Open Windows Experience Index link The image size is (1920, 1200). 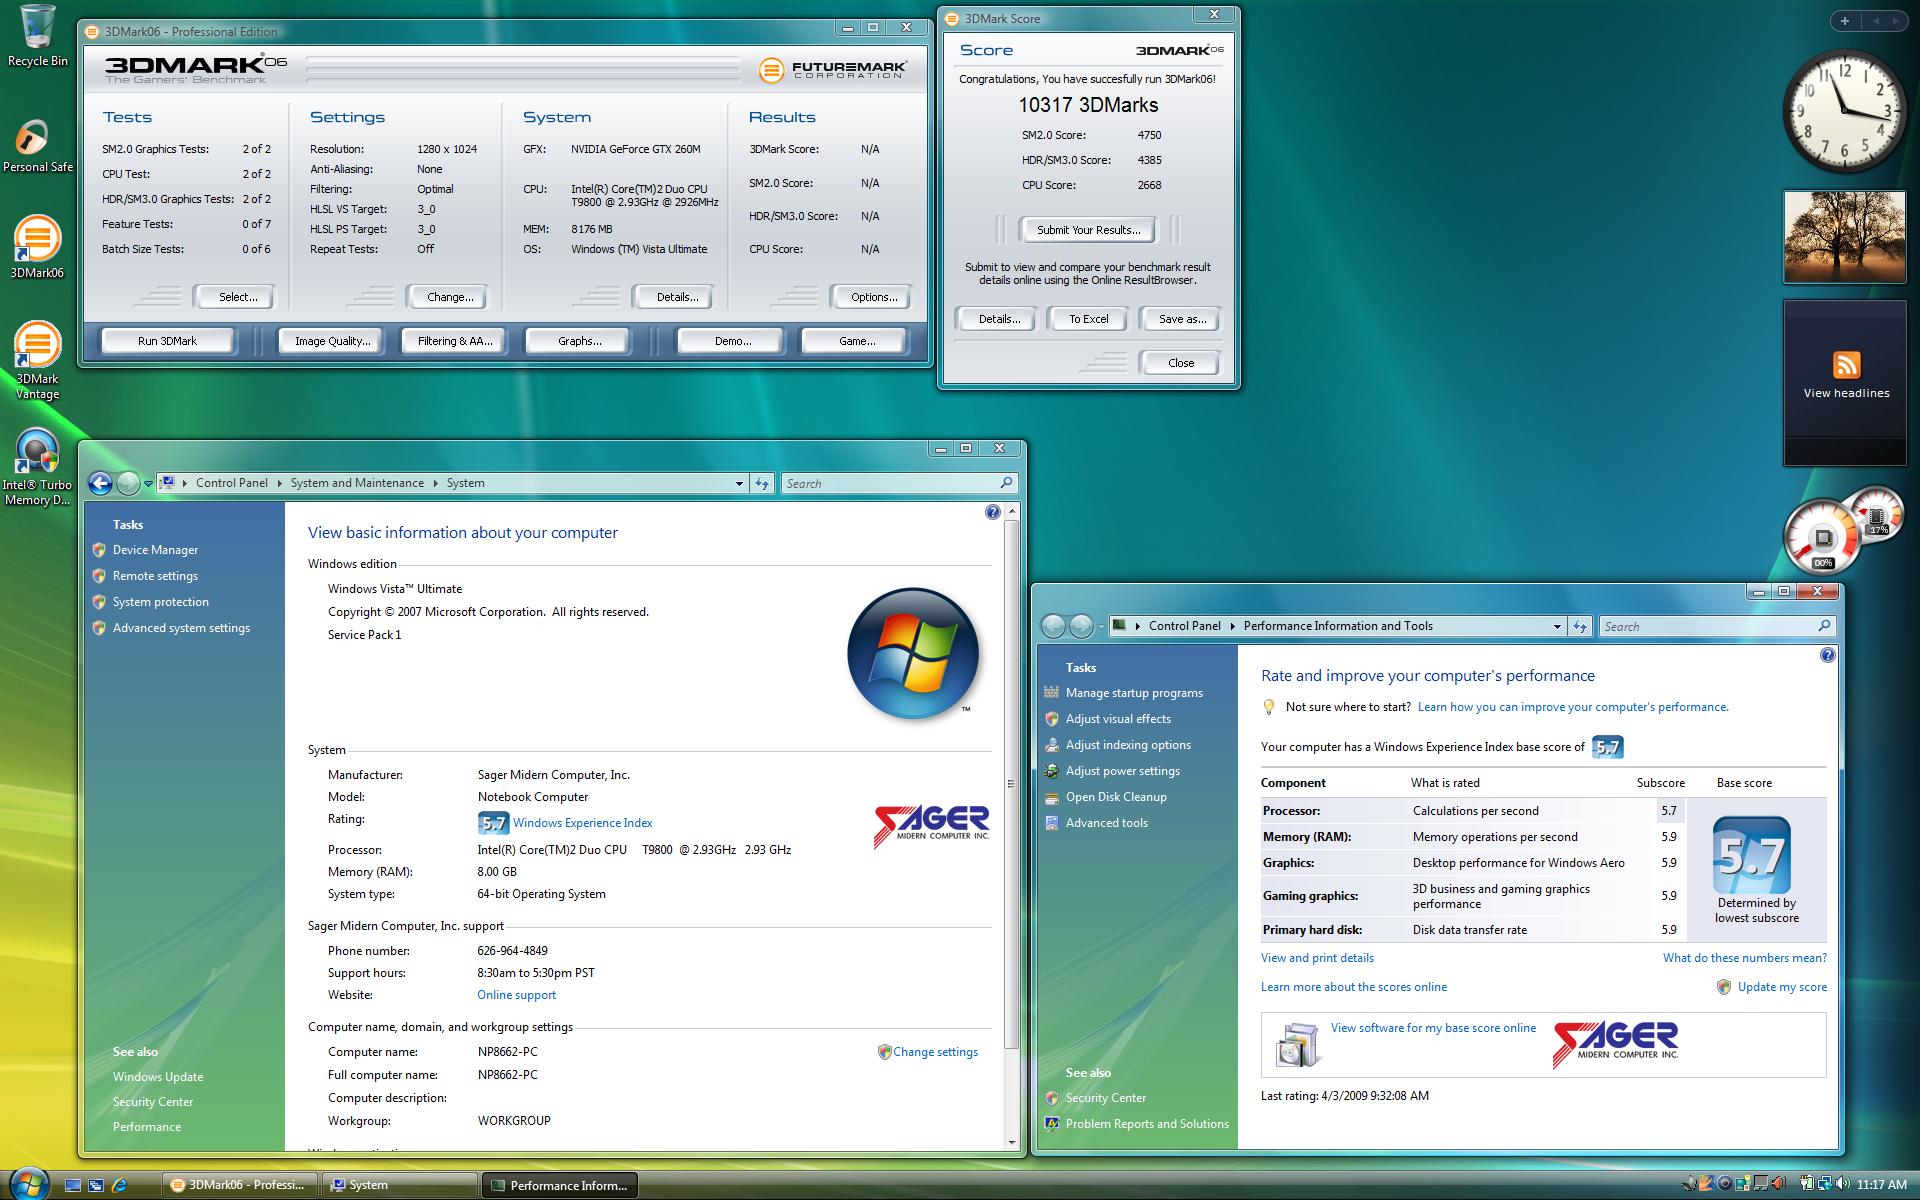(x=582, y=823)
